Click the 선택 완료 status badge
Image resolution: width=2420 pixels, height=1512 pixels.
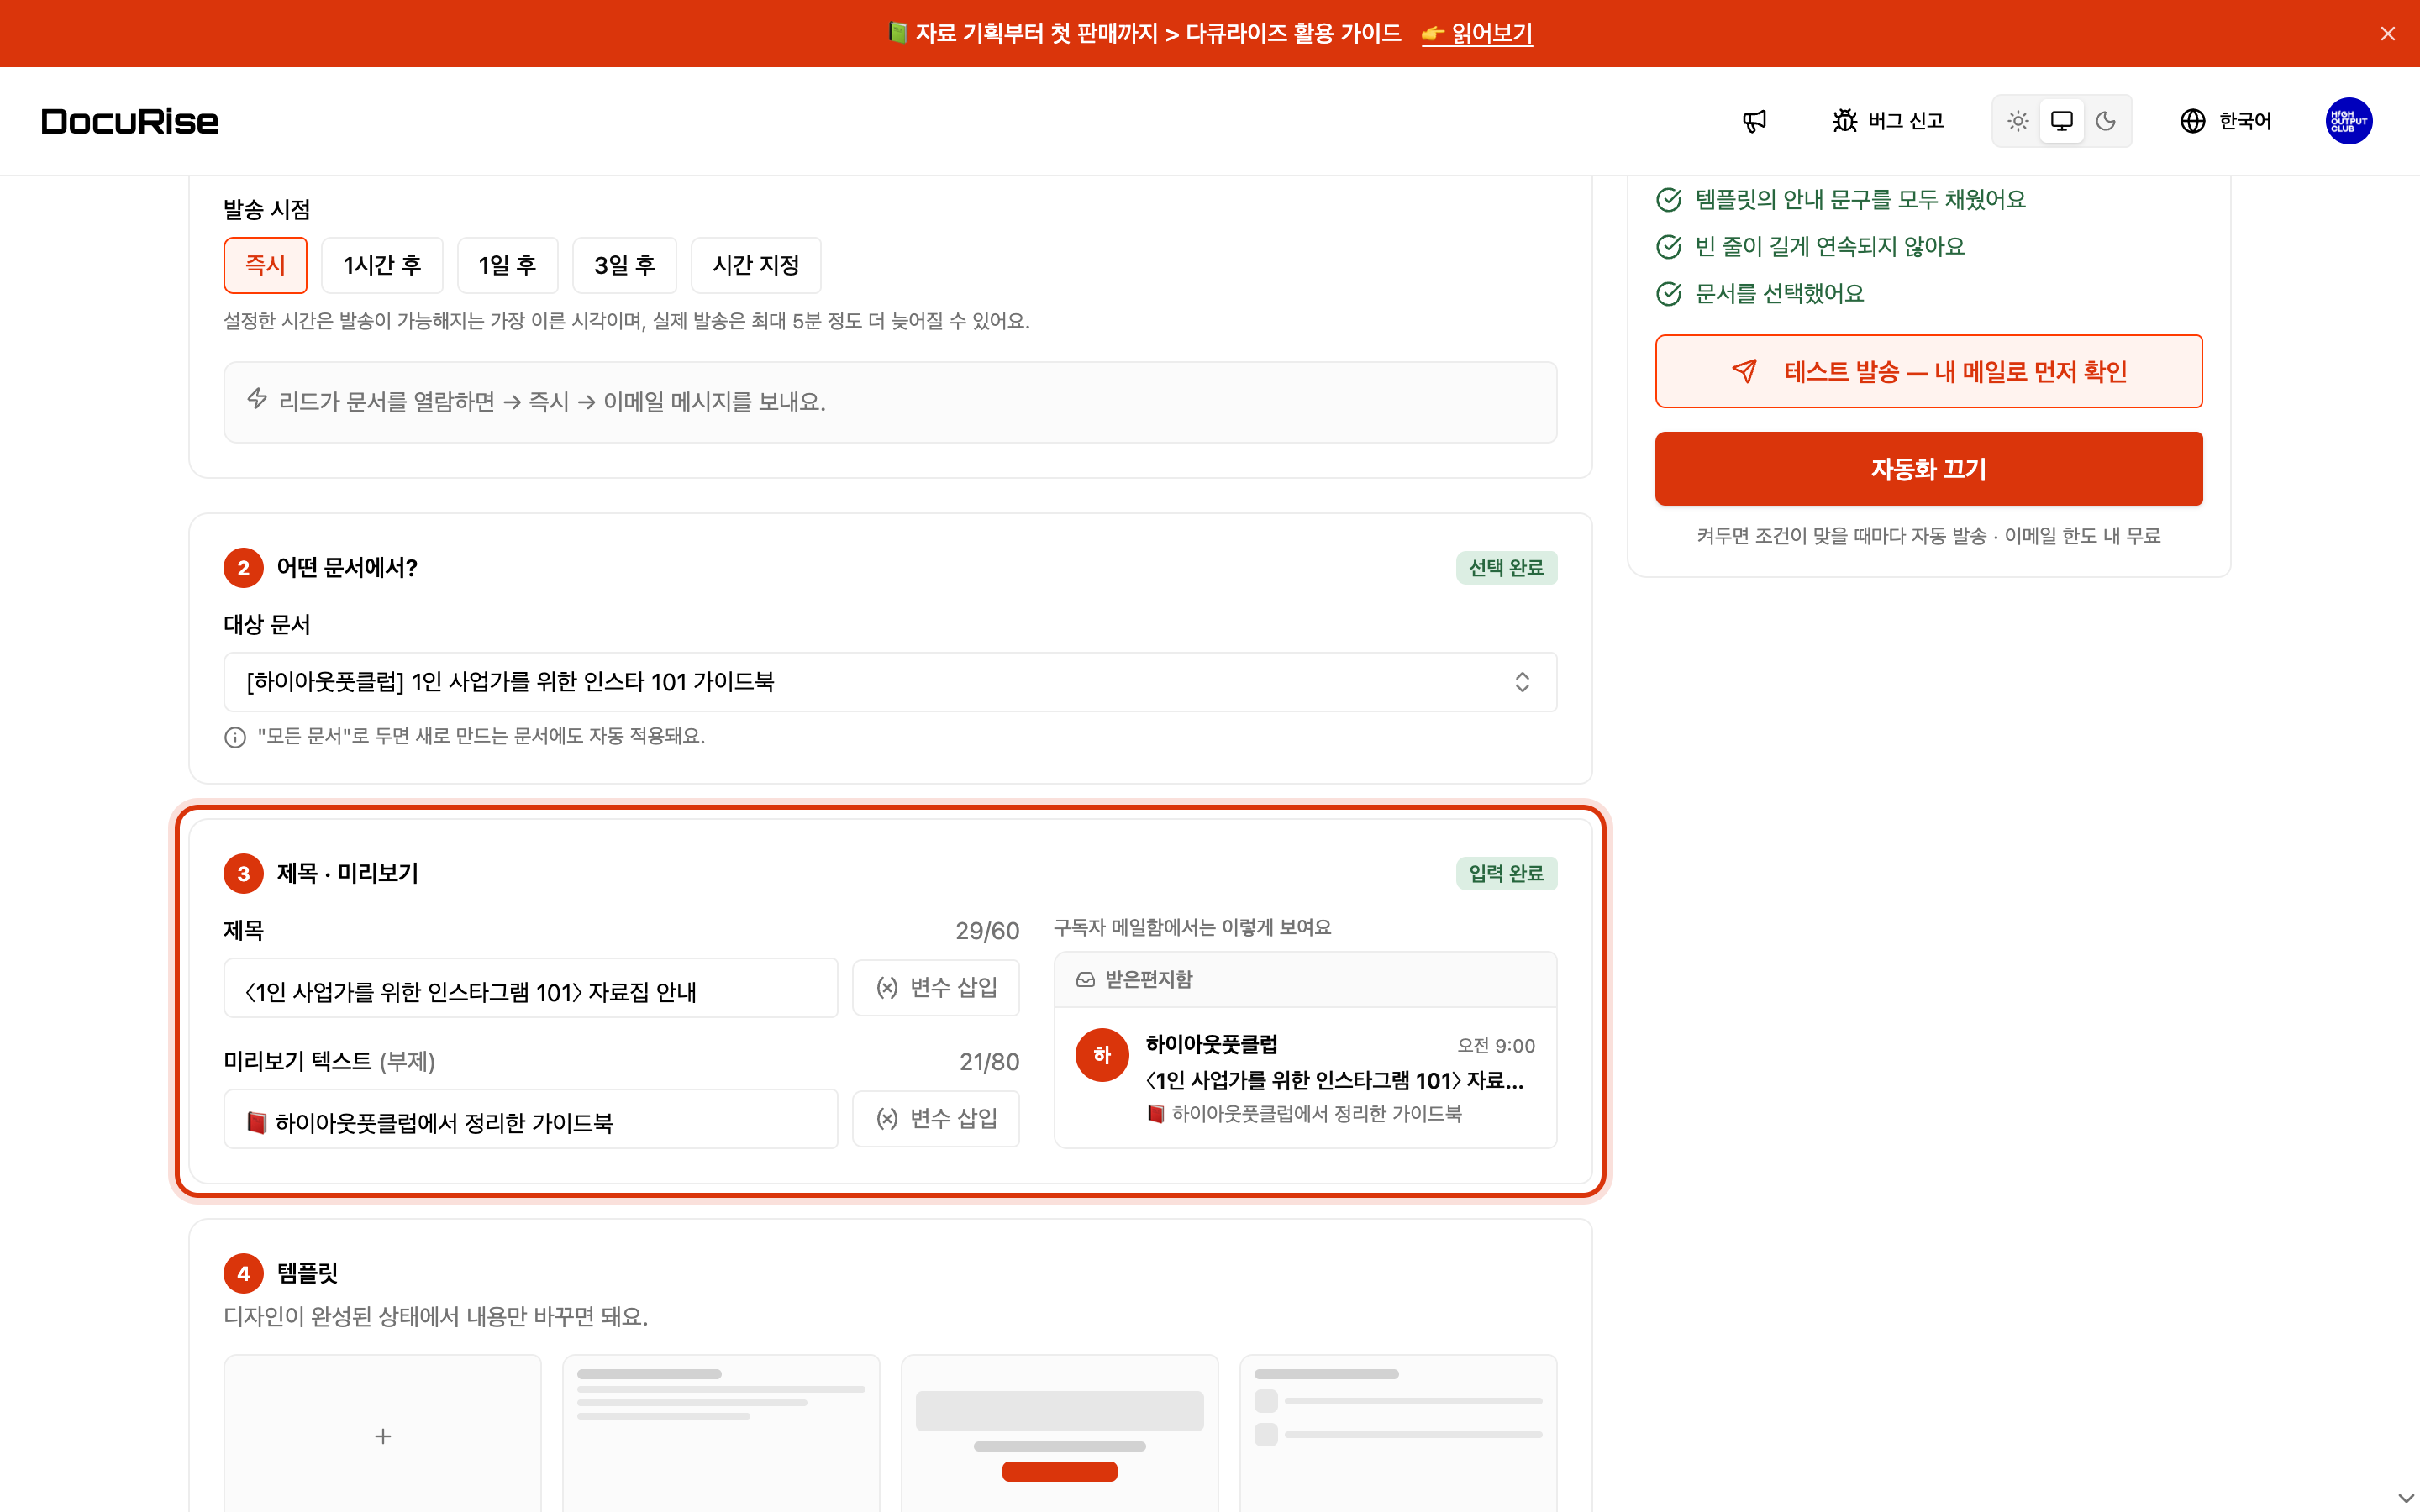coord(1506,568)
